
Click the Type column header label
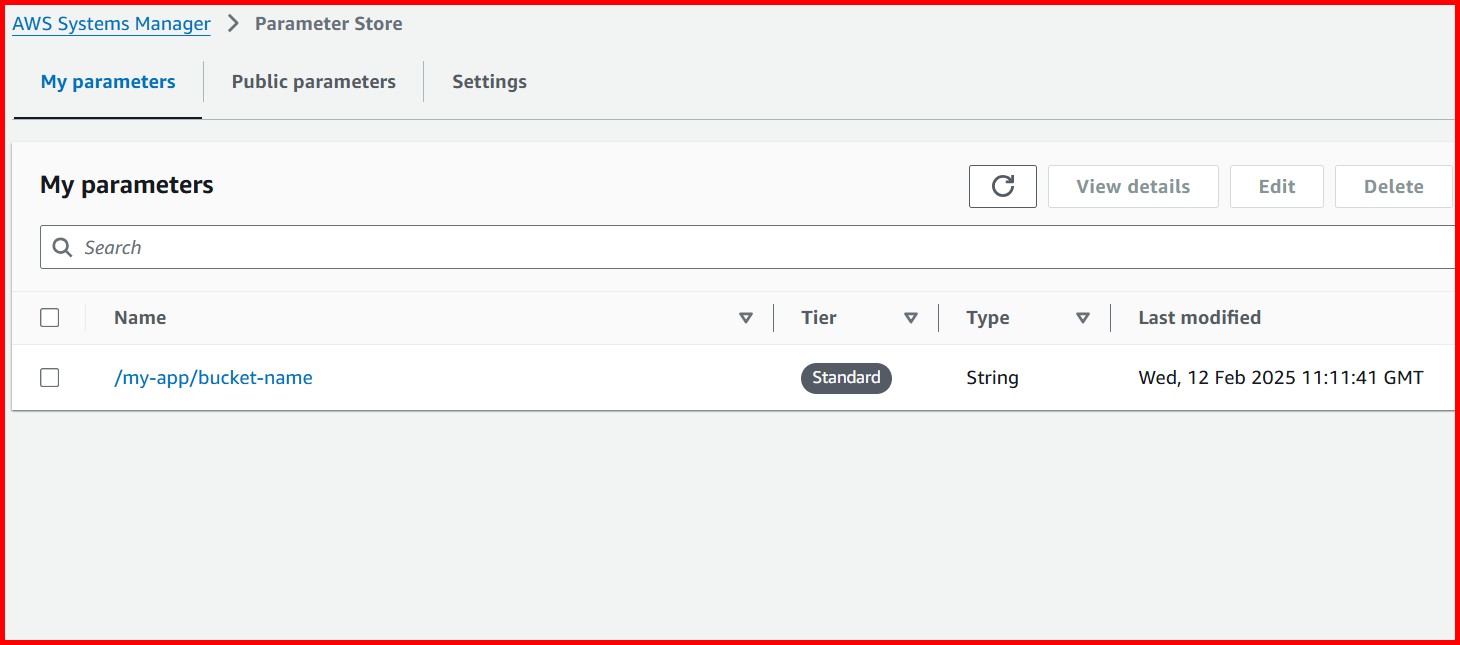click(x=988, y=318)
